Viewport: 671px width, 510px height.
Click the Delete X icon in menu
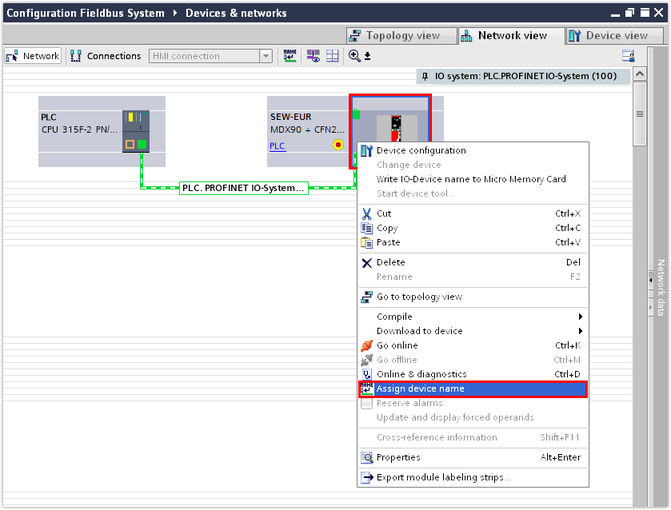pos(367,262)
